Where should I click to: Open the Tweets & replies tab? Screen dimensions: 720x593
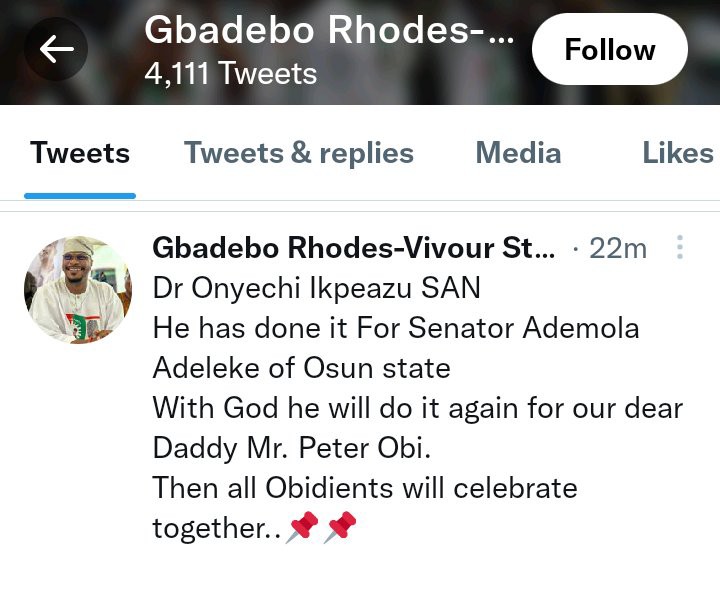click(x=299, y=153)
